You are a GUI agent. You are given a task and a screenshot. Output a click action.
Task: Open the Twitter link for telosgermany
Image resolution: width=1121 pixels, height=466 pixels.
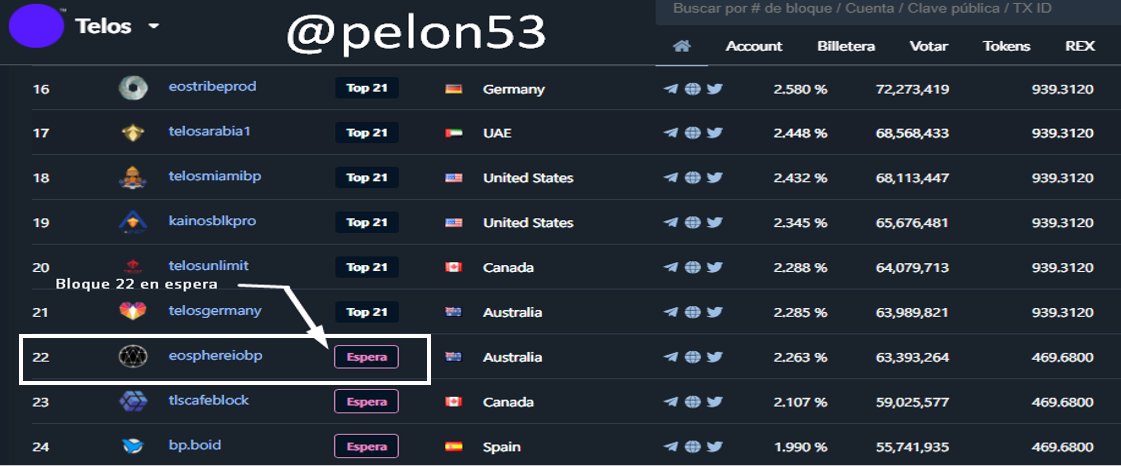pyautogui.click(x=714, y=313)
